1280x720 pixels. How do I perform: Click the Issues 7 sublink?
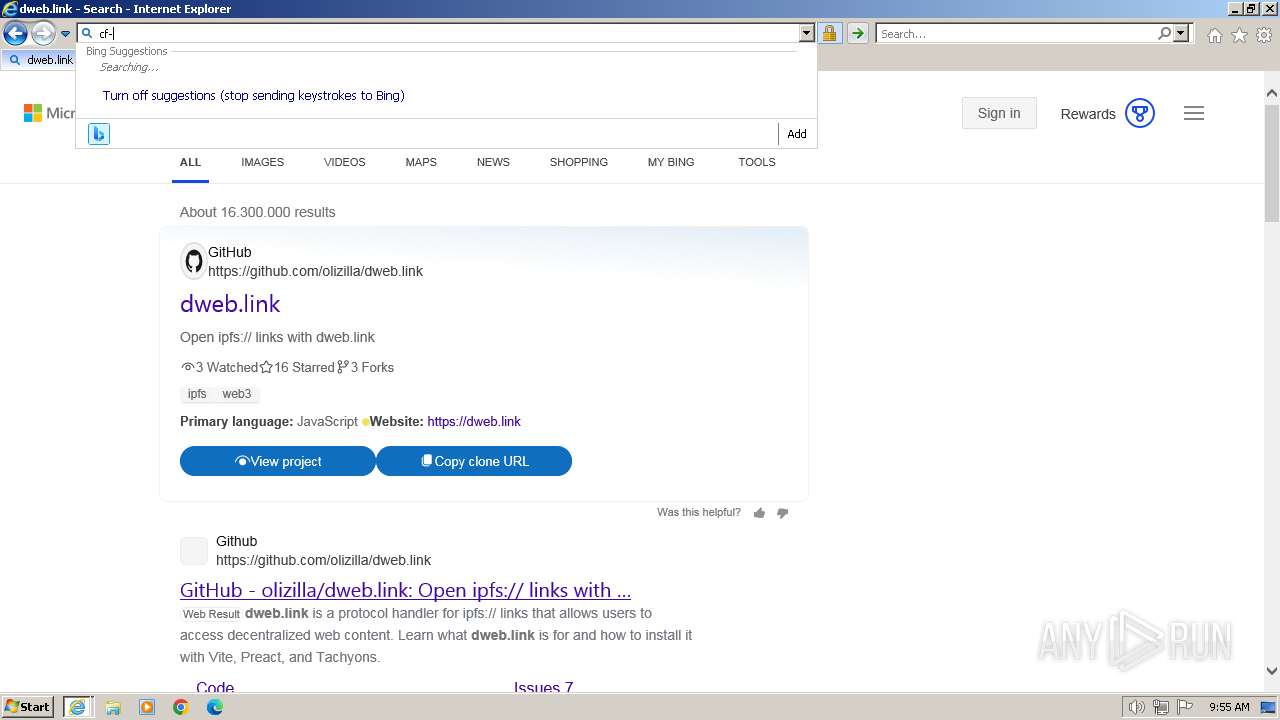(543, 688)
